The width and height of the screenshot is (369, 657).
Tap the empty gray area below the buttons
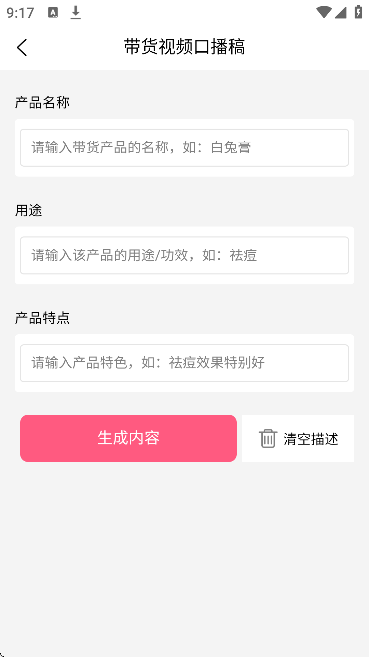click(184, 557)
